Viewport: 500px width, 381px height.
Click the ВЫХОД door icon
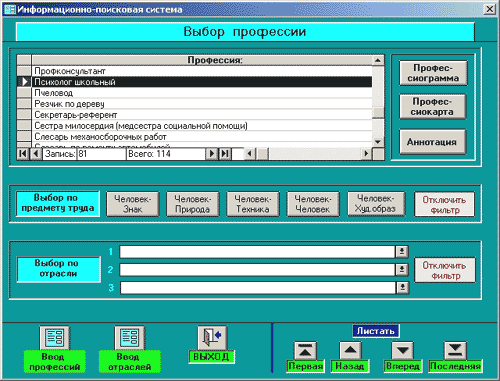click(x=212, y=337)
